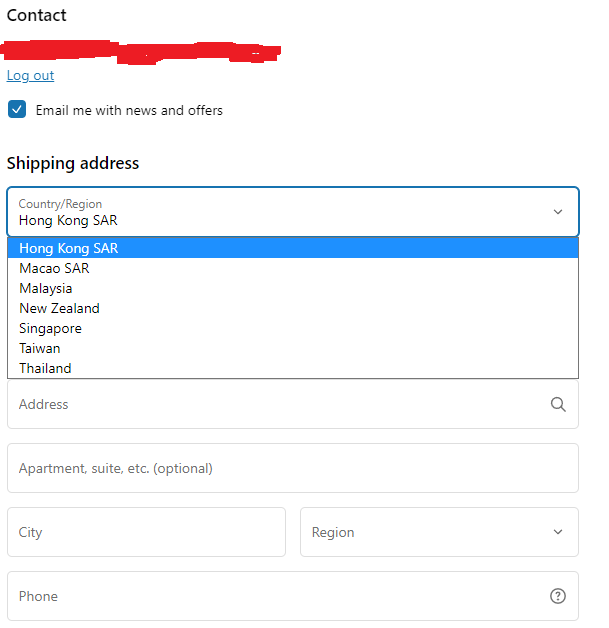
Task: Focus the Address input field
Action: pyautogui.click(x=293, y=404)
